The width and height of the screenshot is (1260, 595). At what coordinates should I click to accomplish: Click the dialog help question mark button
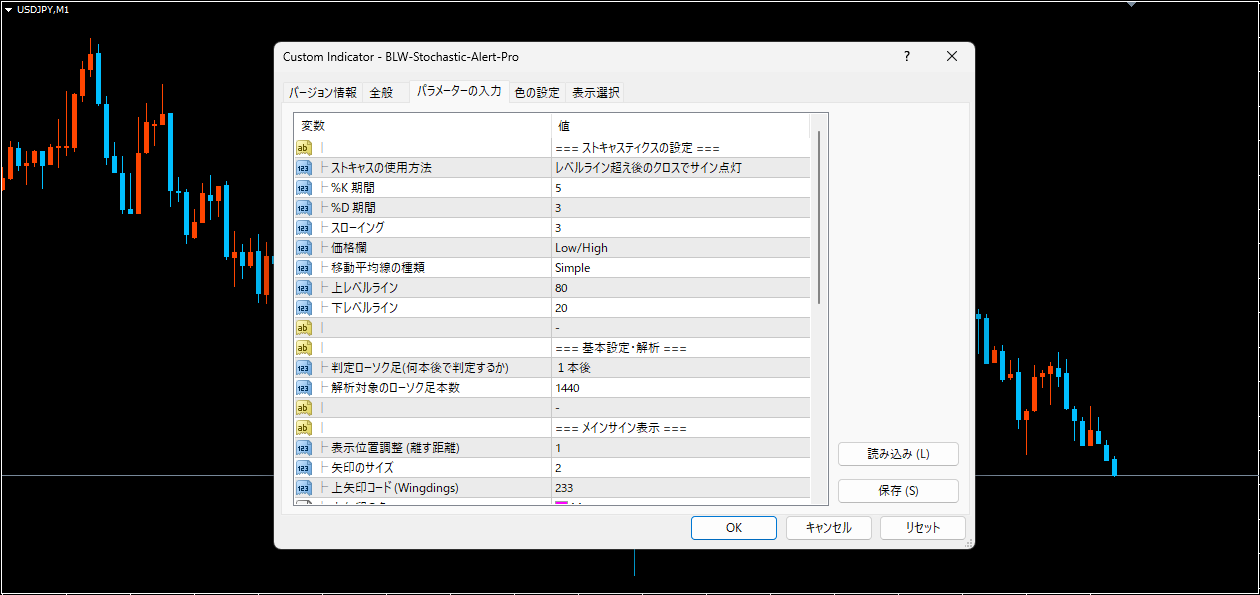(907, 57)
